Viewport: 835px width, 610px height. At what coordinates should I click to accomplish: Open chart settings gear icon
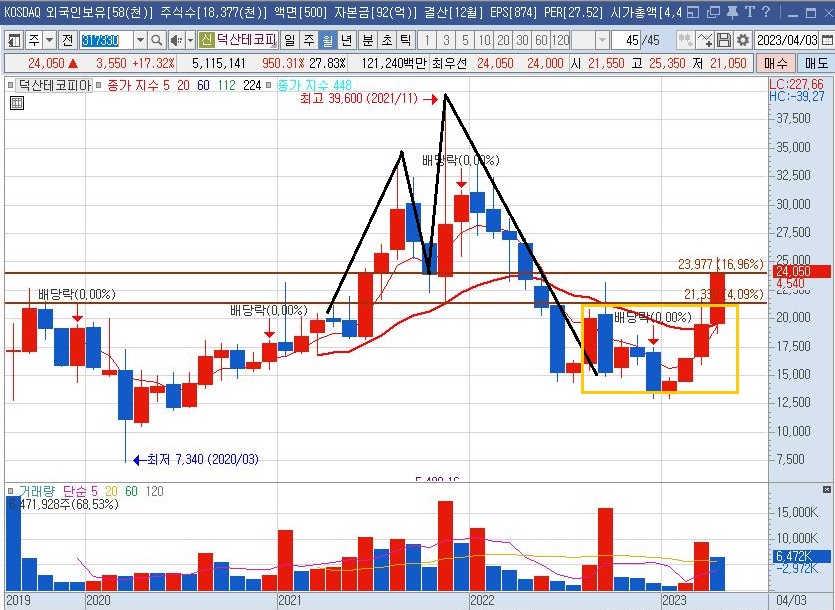[x=743, y=40]
